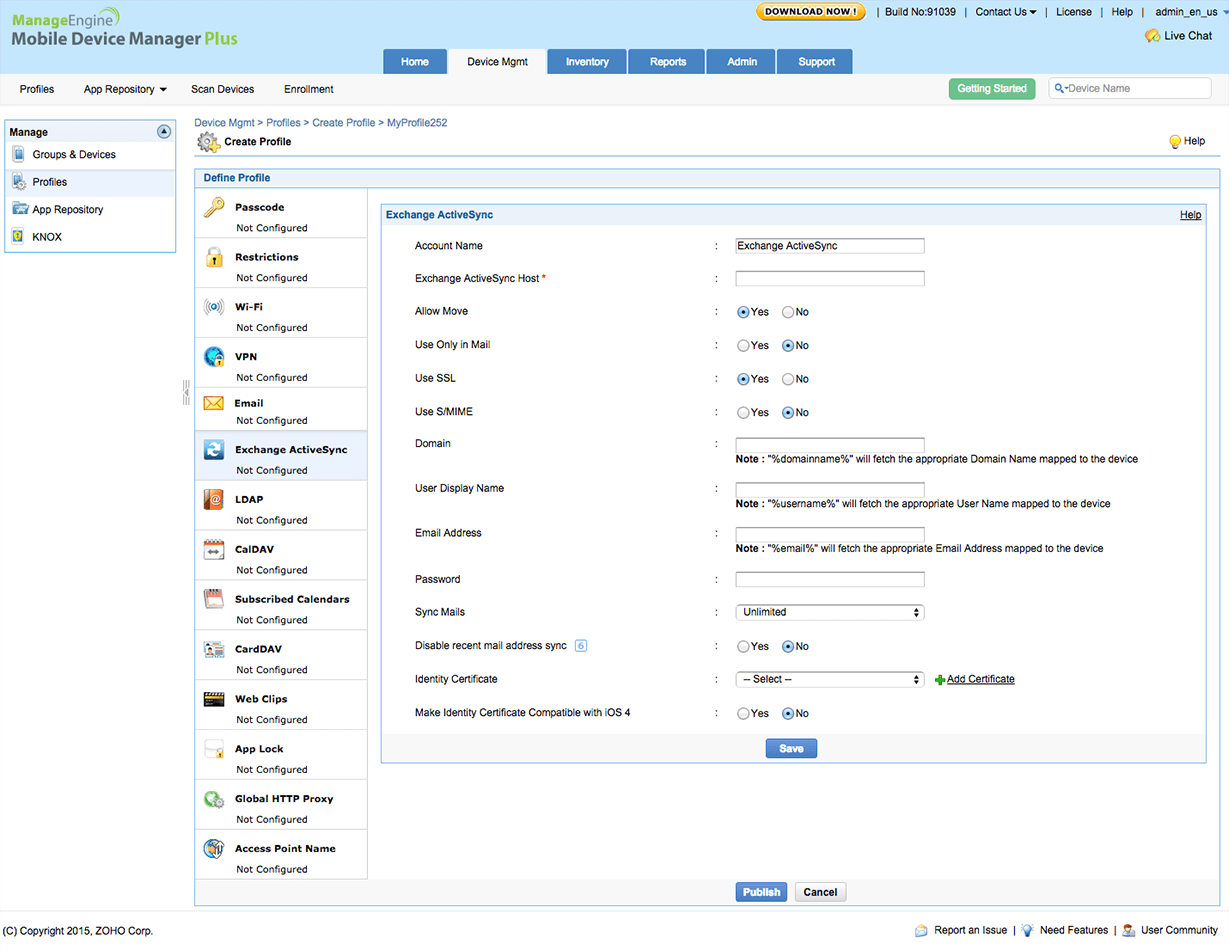The height and width of the screenshot is (950, 1229).
Task: Click the Profiles sidebar icon
Action: point(19,182)
